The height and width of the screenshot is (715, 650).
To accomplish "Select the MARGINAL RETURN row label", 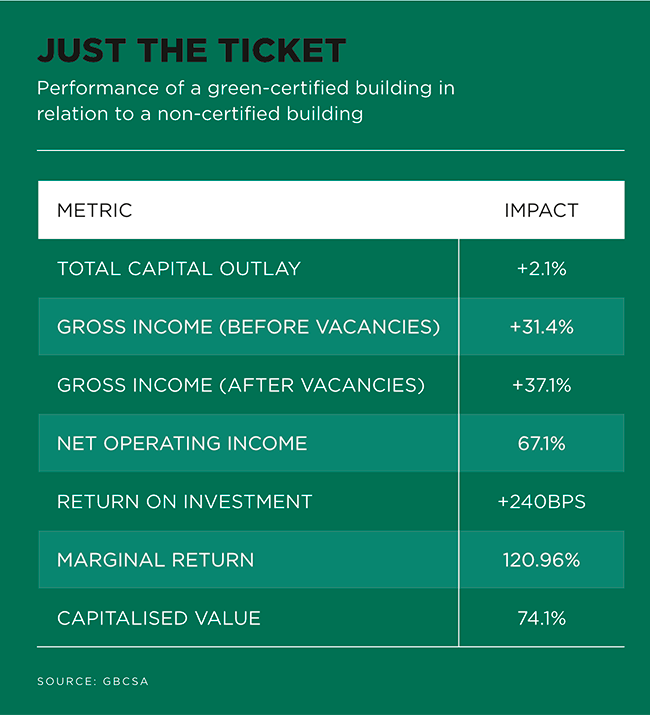I will pos(156,560).
